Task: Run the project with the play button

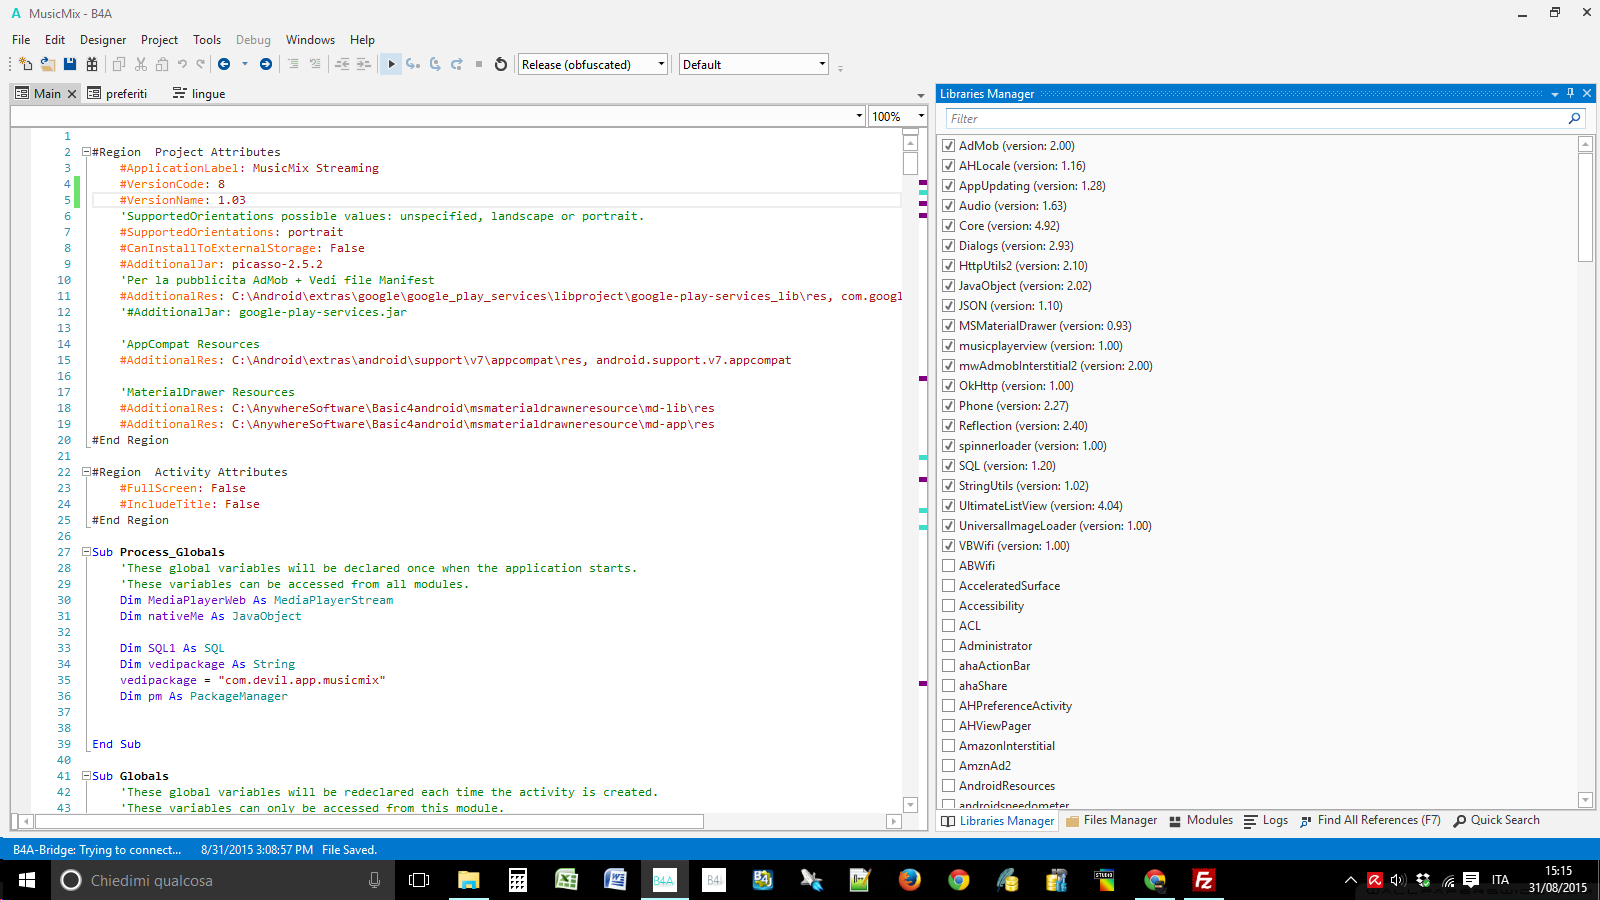Action: [391, 64]
